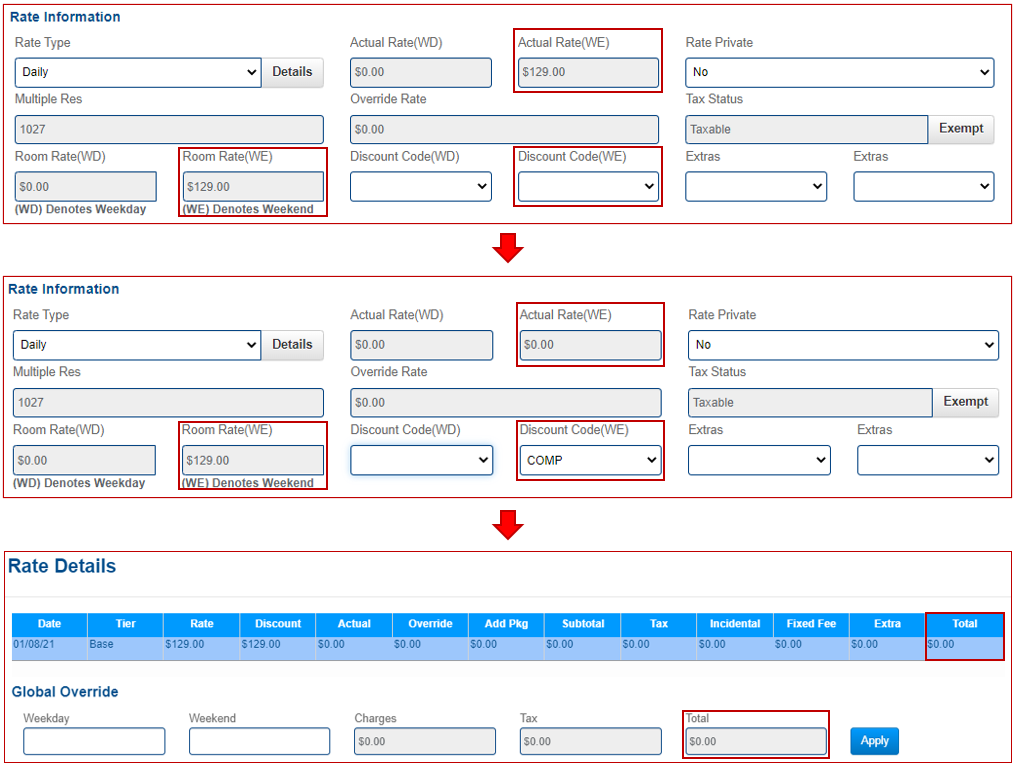The image size is (1019, 770).
Task: Click Exempt button in upper Rate Information panel
Action: coord(961,129)
